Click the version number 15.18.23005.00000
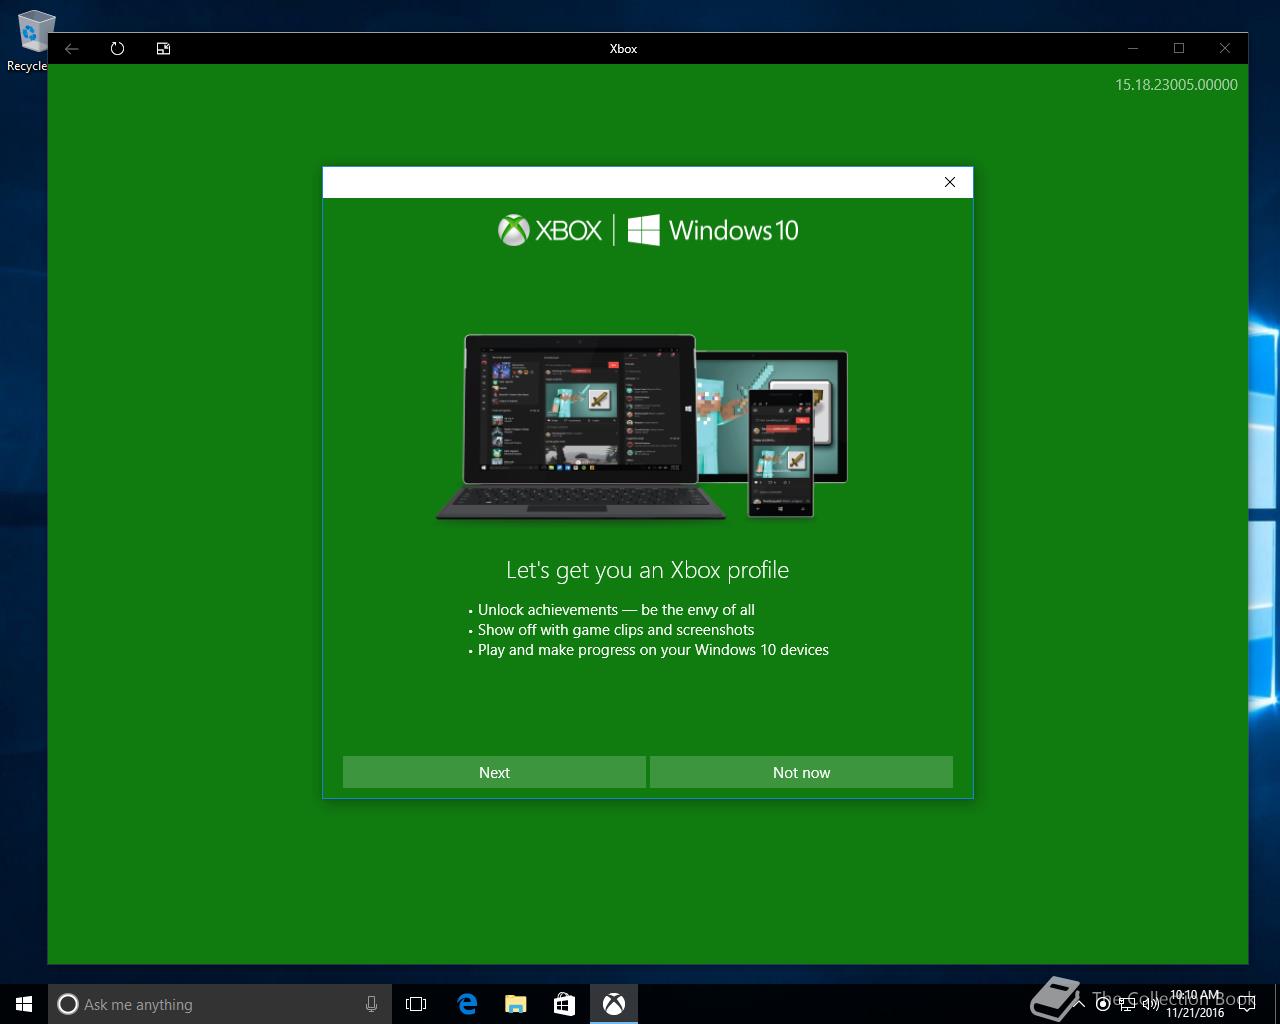 (x=1176, y=85)
